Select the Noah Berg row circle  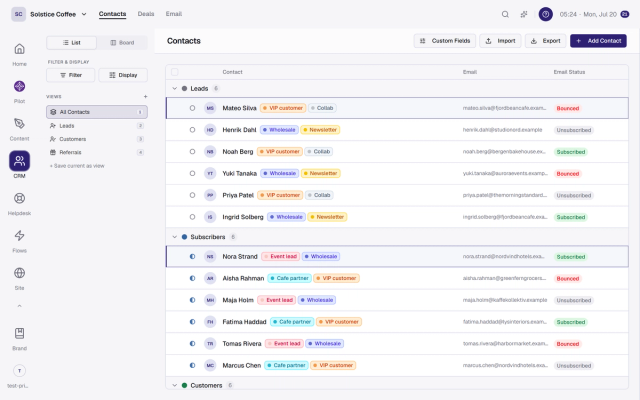click(x=192, y=151)
